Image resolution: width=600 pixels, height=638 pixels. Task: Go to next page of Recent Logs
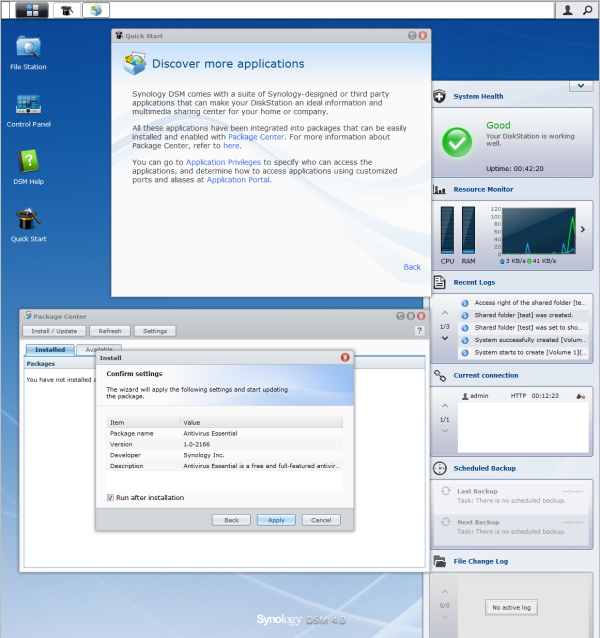click(x=445, y=338)
